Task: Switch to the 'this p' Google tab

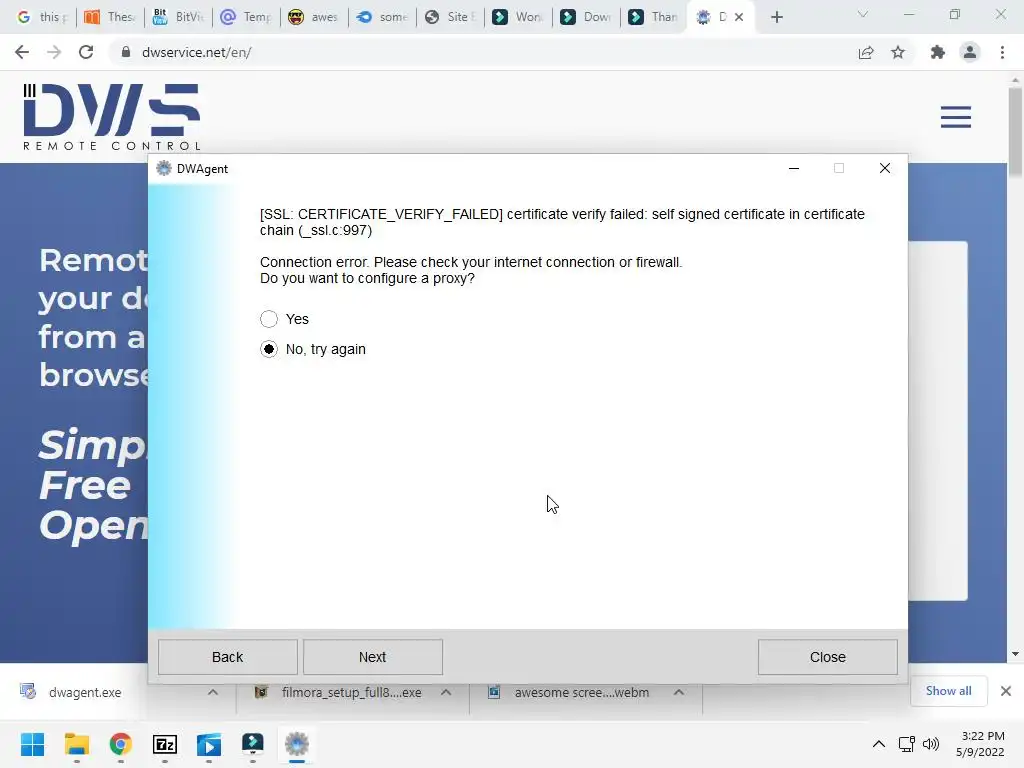Action: [42, 17]
